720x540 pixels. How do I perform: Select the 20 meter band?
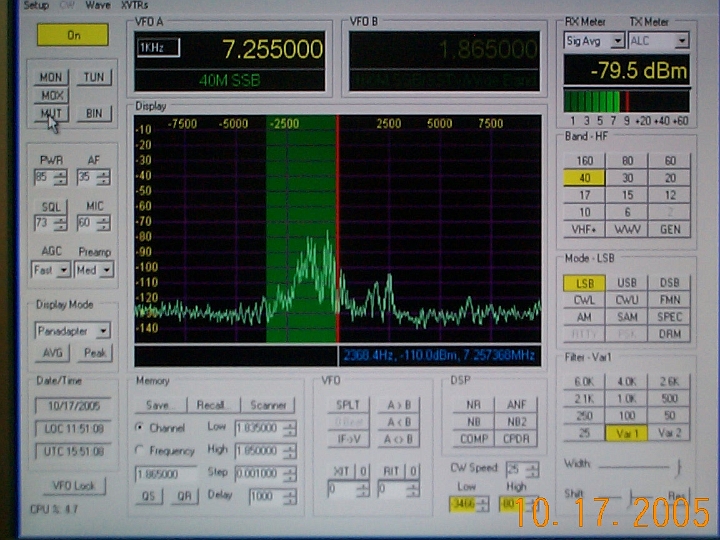coord(670,178)
